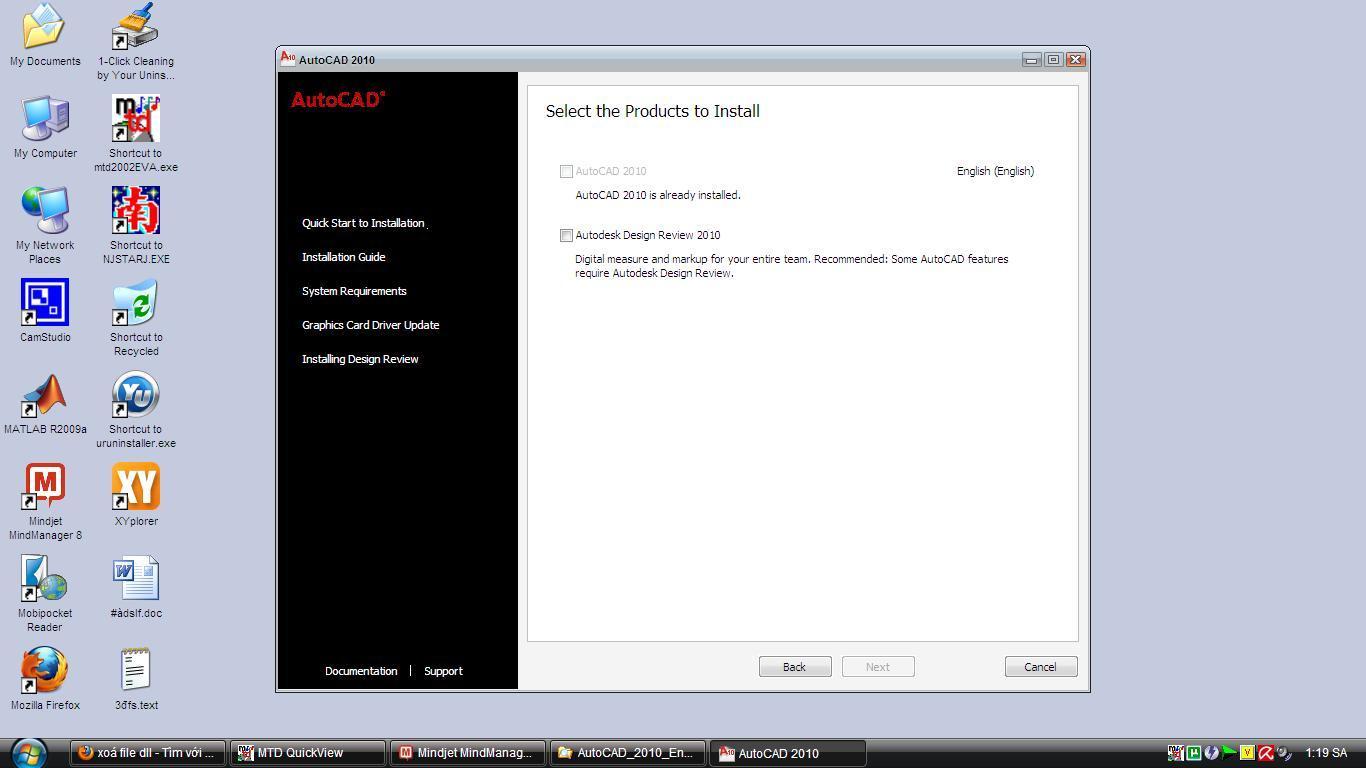This screenshot has width=1366, height=768.
Task: Click the Cancel button
Action: point(1041,667)
